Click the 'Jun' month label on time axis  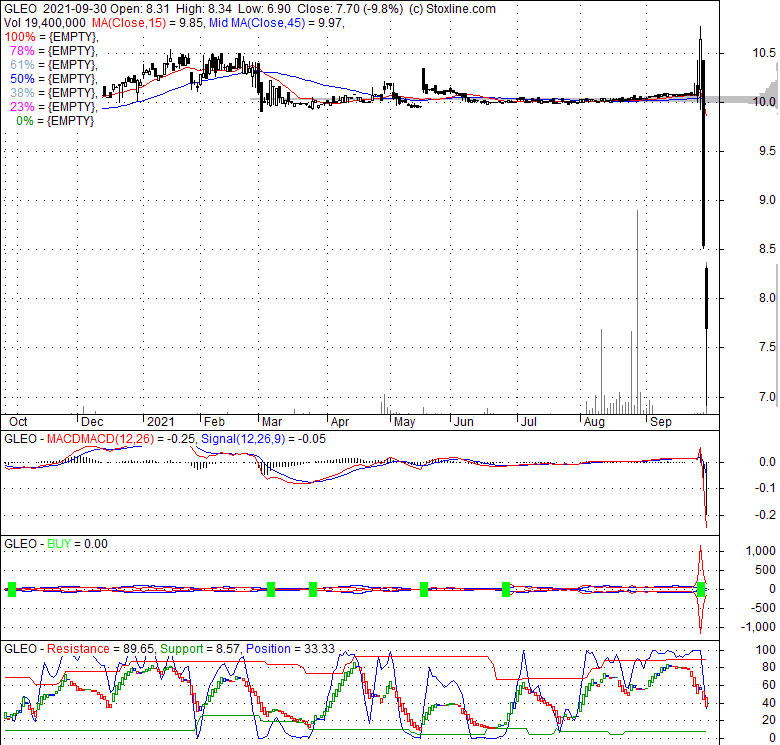tap(464, 422)
